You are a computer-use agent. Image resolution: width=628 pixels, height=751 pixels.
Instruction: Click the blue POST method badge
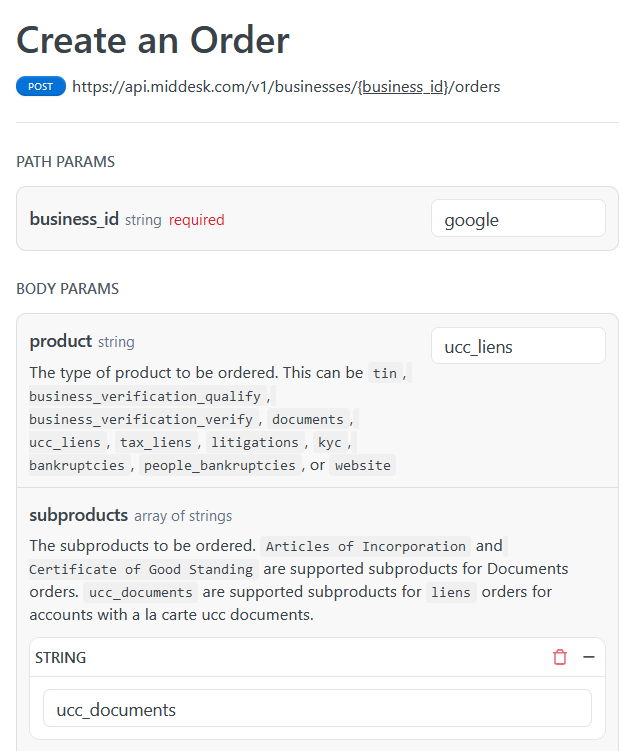(41, 87)
